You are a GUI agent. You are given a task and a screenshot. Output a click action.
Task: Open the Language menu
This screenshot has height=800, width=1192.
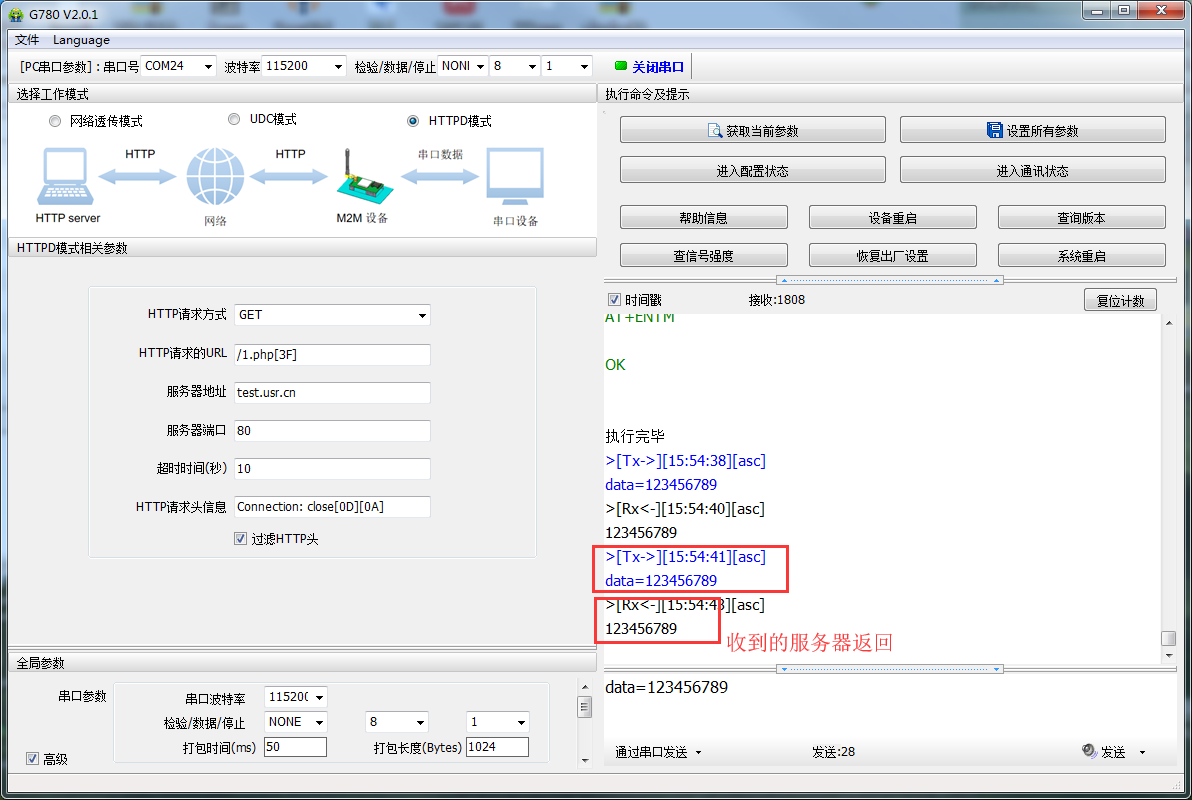point(81,40)
